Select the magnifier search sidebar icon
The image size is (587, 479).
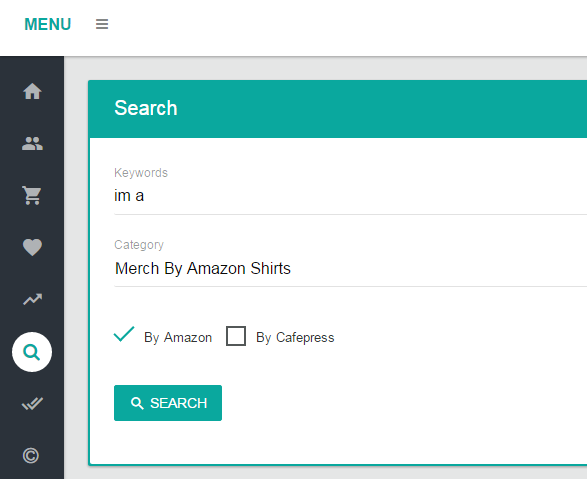(x=32, y=352)
